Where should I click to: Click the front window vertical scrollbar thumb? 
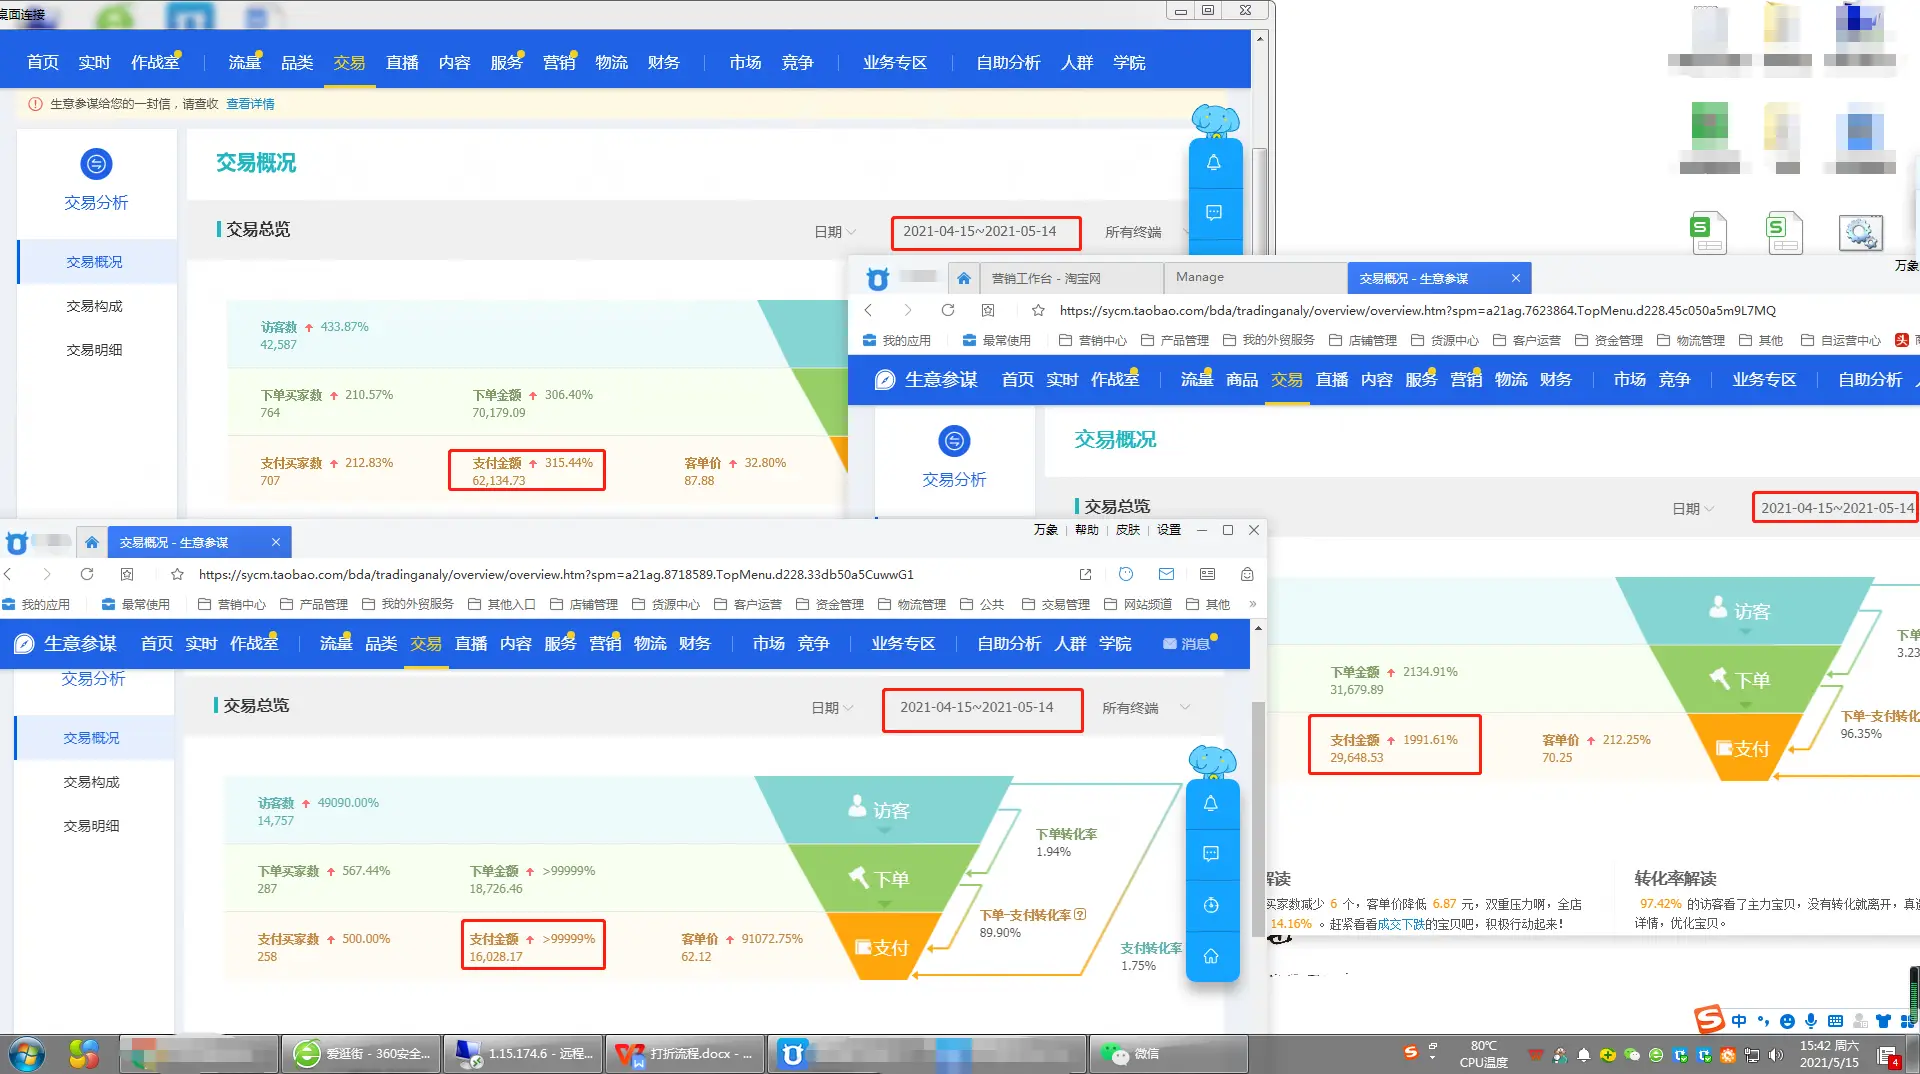pos(1257,818)
